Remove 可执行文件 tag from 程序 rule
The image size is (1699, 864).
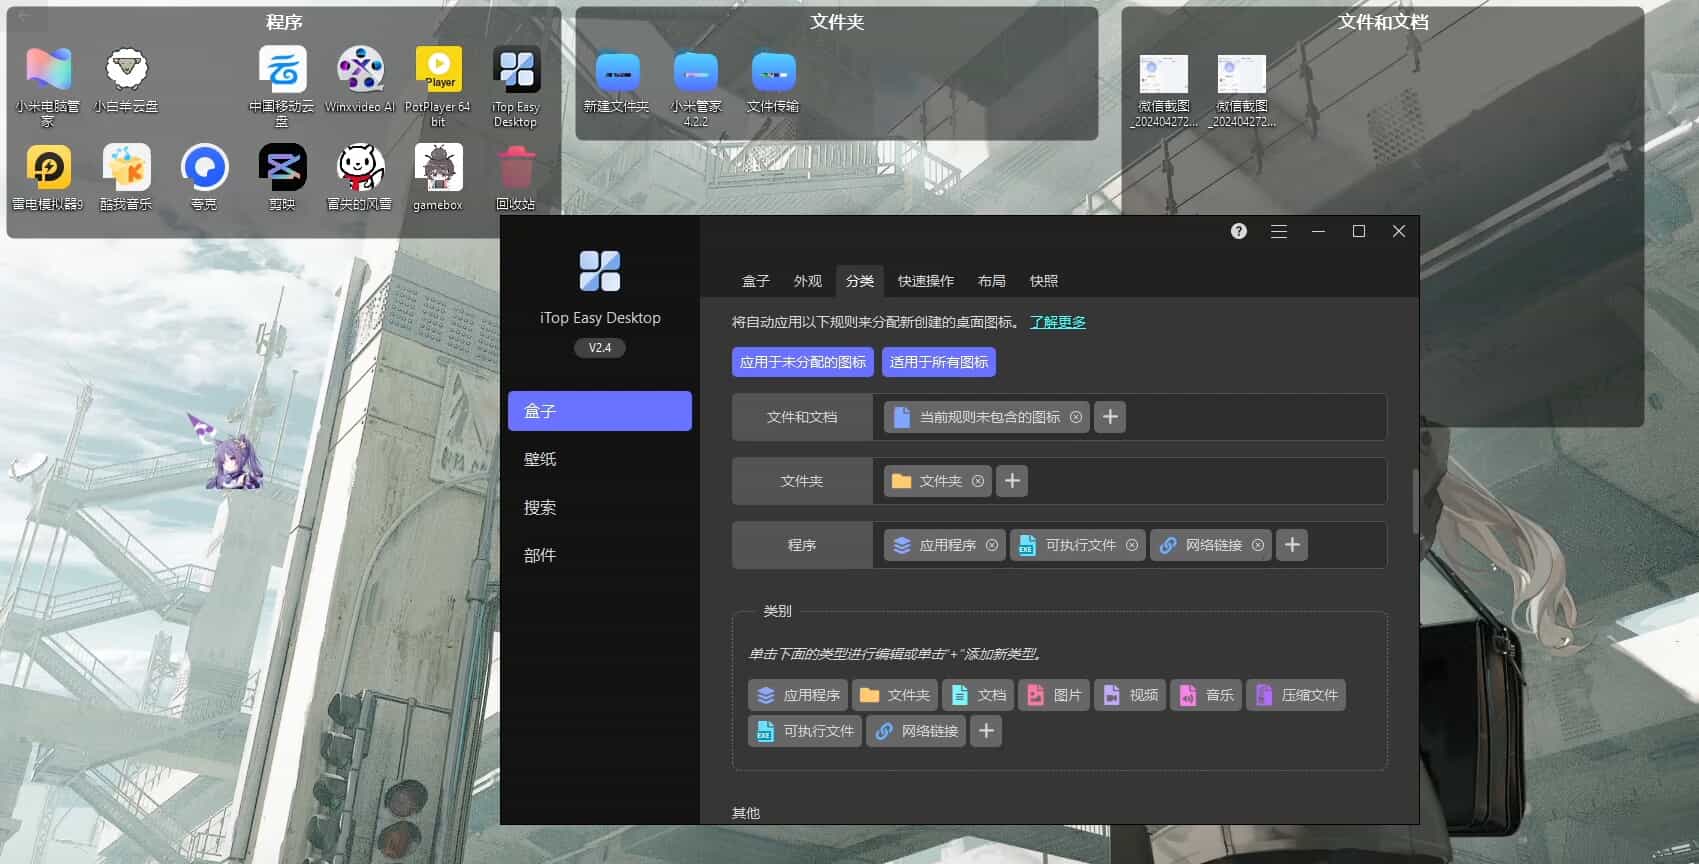(x=1132, y=545)
